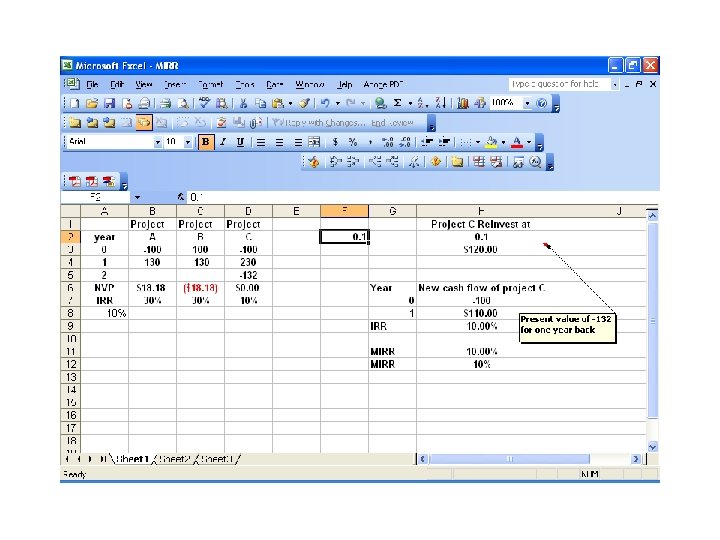Open the Font Color red A swatch
This screenshot has height=540, width=720.
click(x=517, y=142)
